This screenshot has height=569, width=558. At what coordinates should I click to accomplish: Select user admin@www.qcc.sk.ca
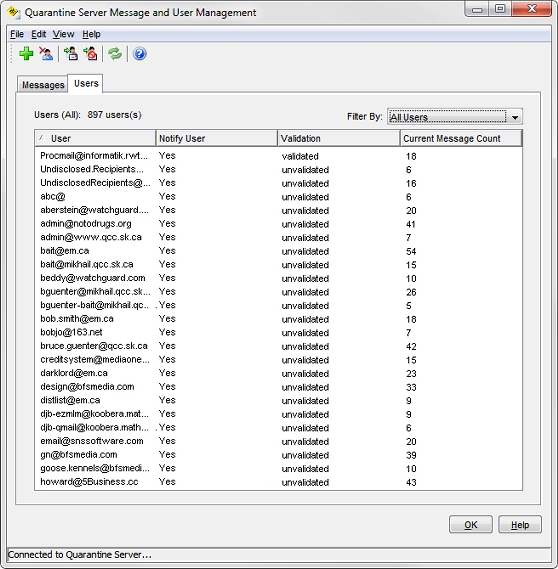pos(279,237)
